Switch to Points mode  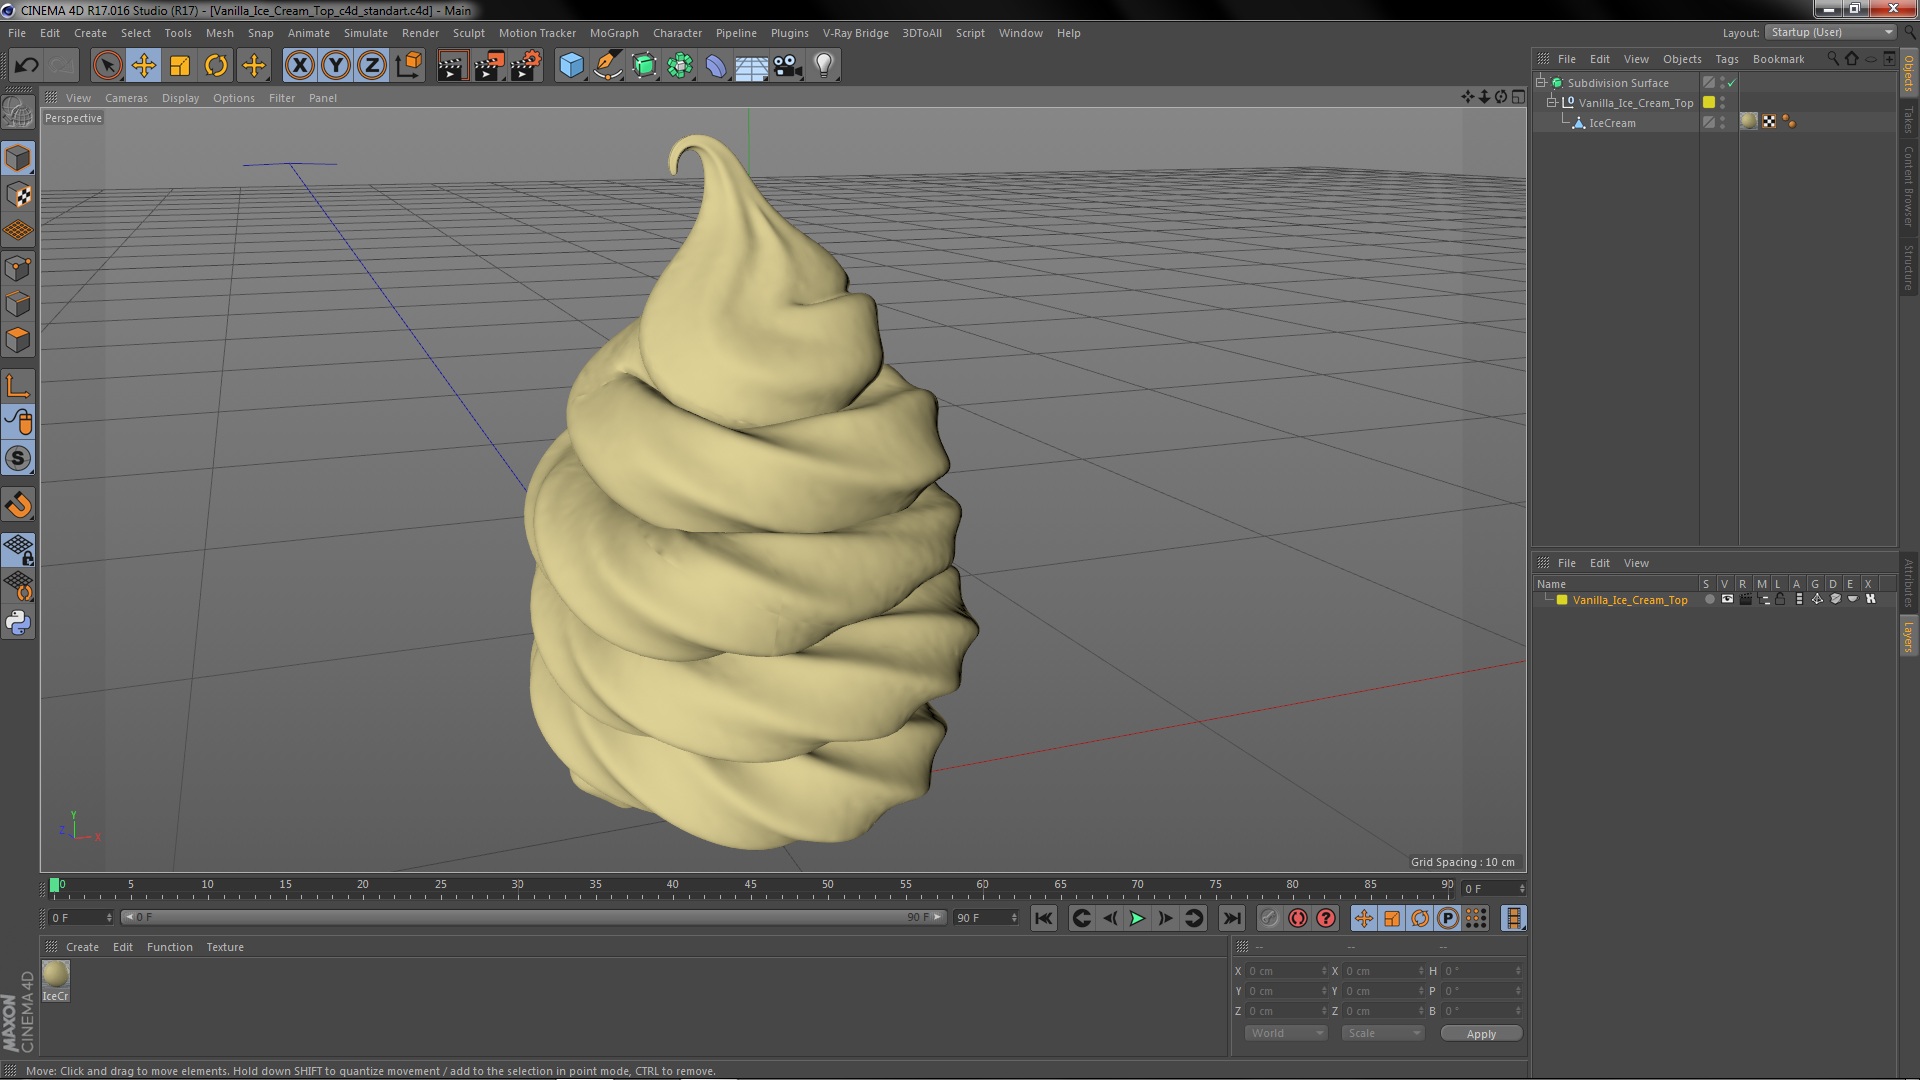pos(18,268)
